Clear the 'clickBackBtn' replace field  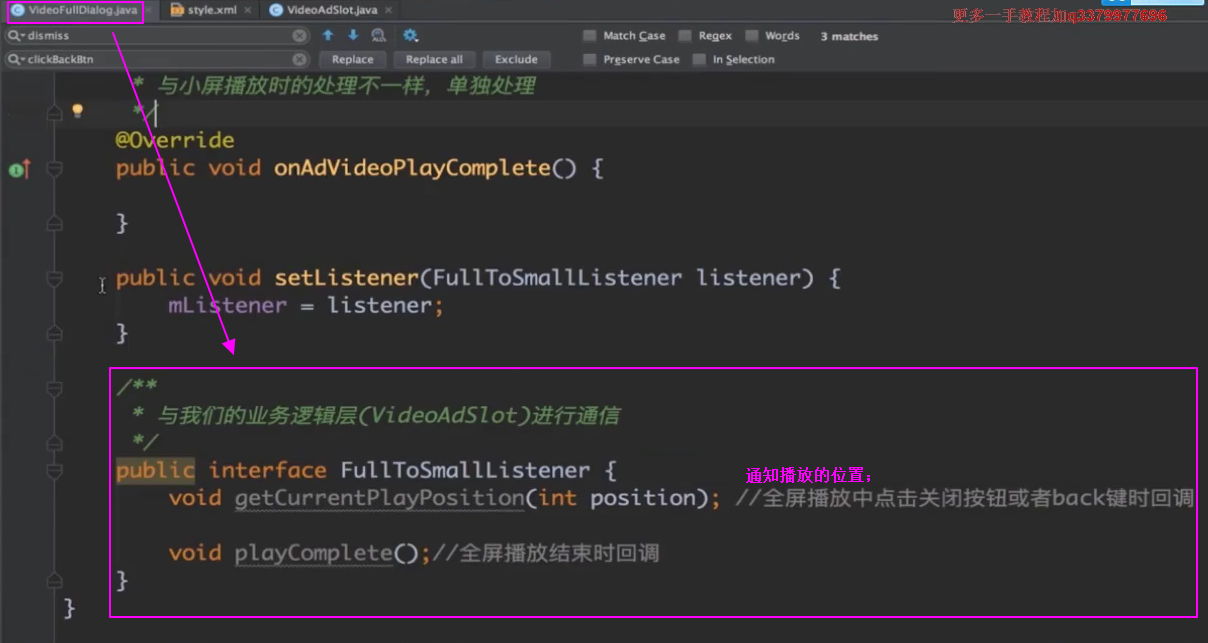tap(299, 60)
